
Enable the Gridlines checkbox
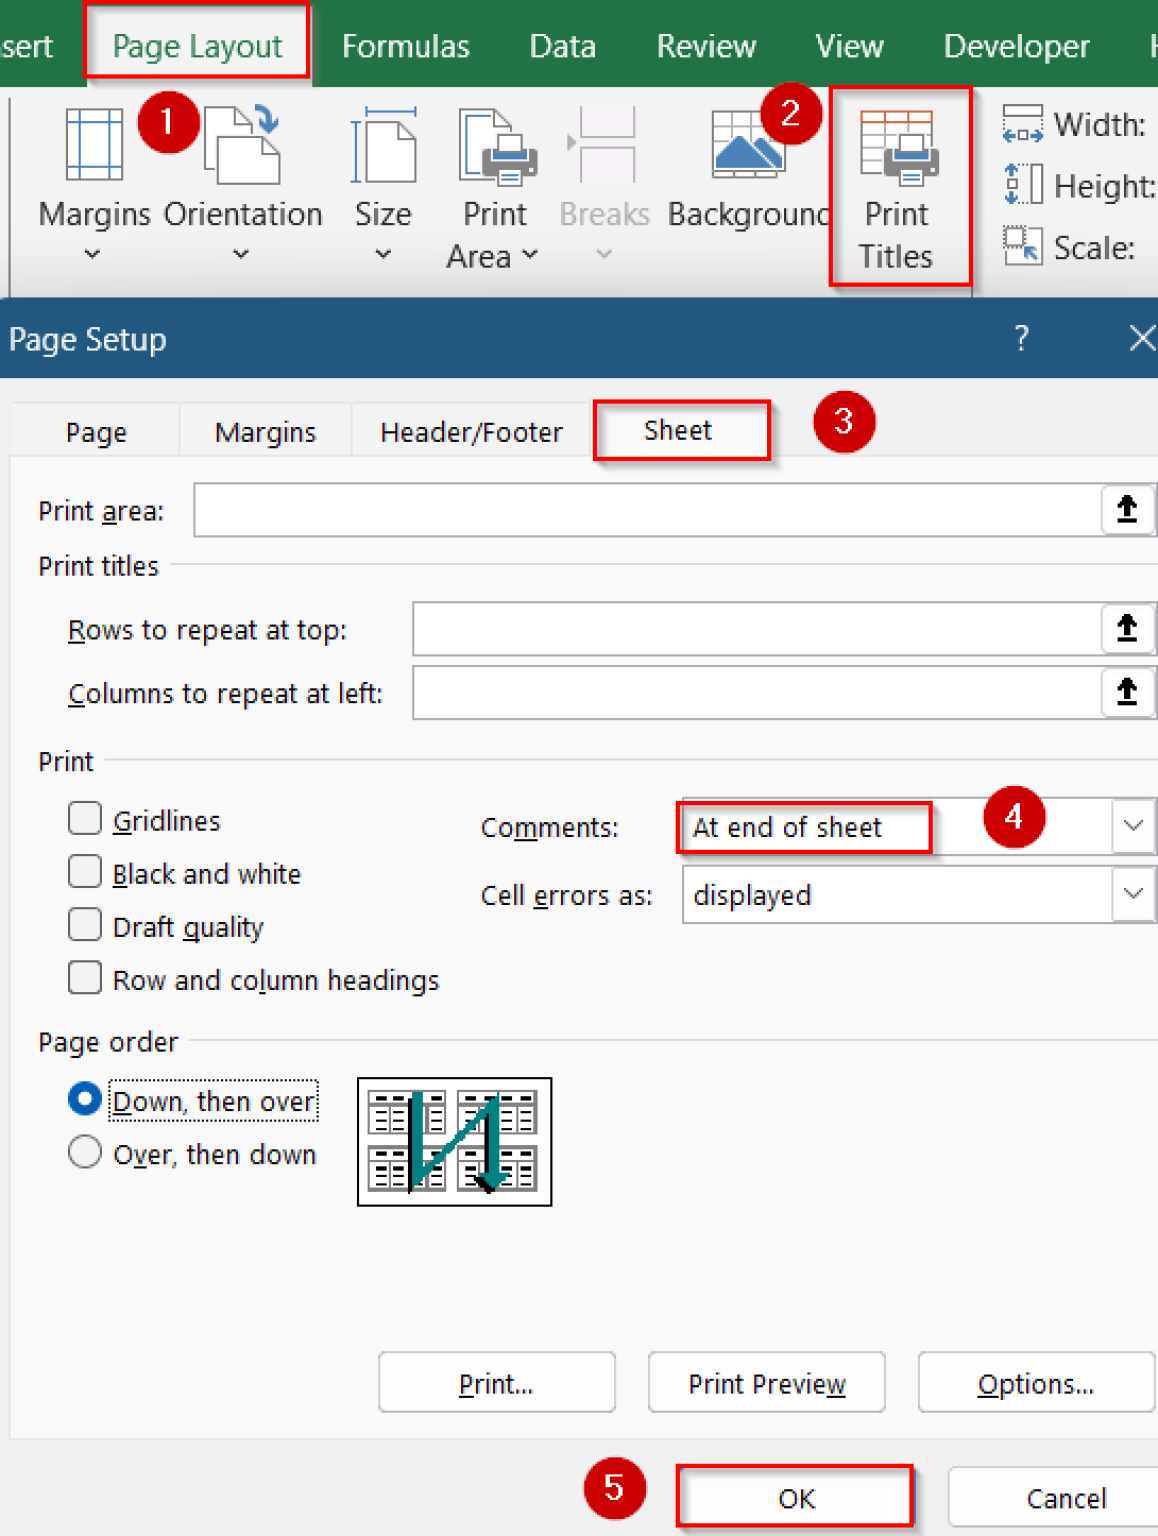[x=85, y=818]
